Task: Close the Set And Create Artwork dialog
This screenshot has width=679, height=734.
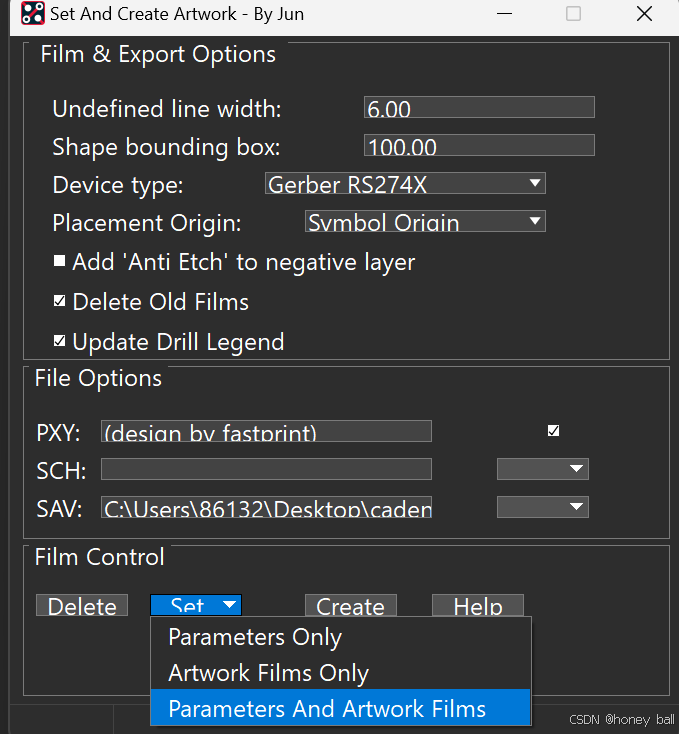Action: 645,14
